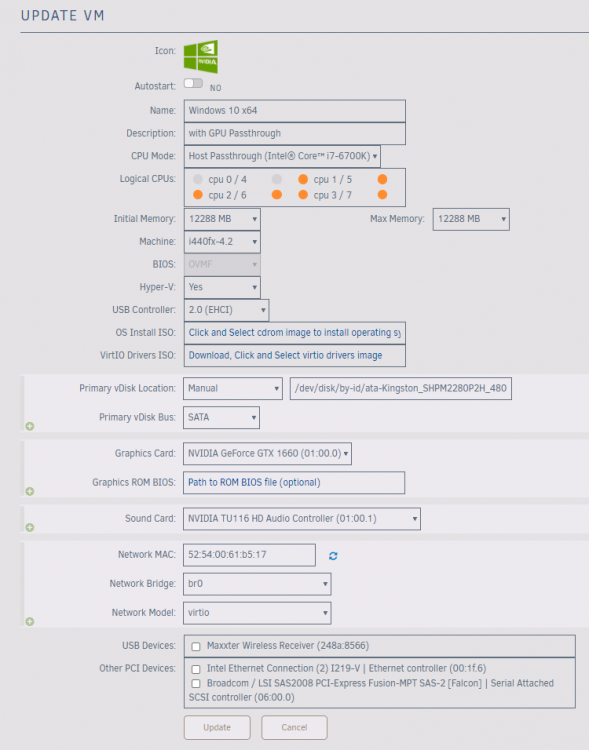Check Maxxter Wireless Receiver USB device
This screenshot has height=750, width=589.
click(196, 647)
